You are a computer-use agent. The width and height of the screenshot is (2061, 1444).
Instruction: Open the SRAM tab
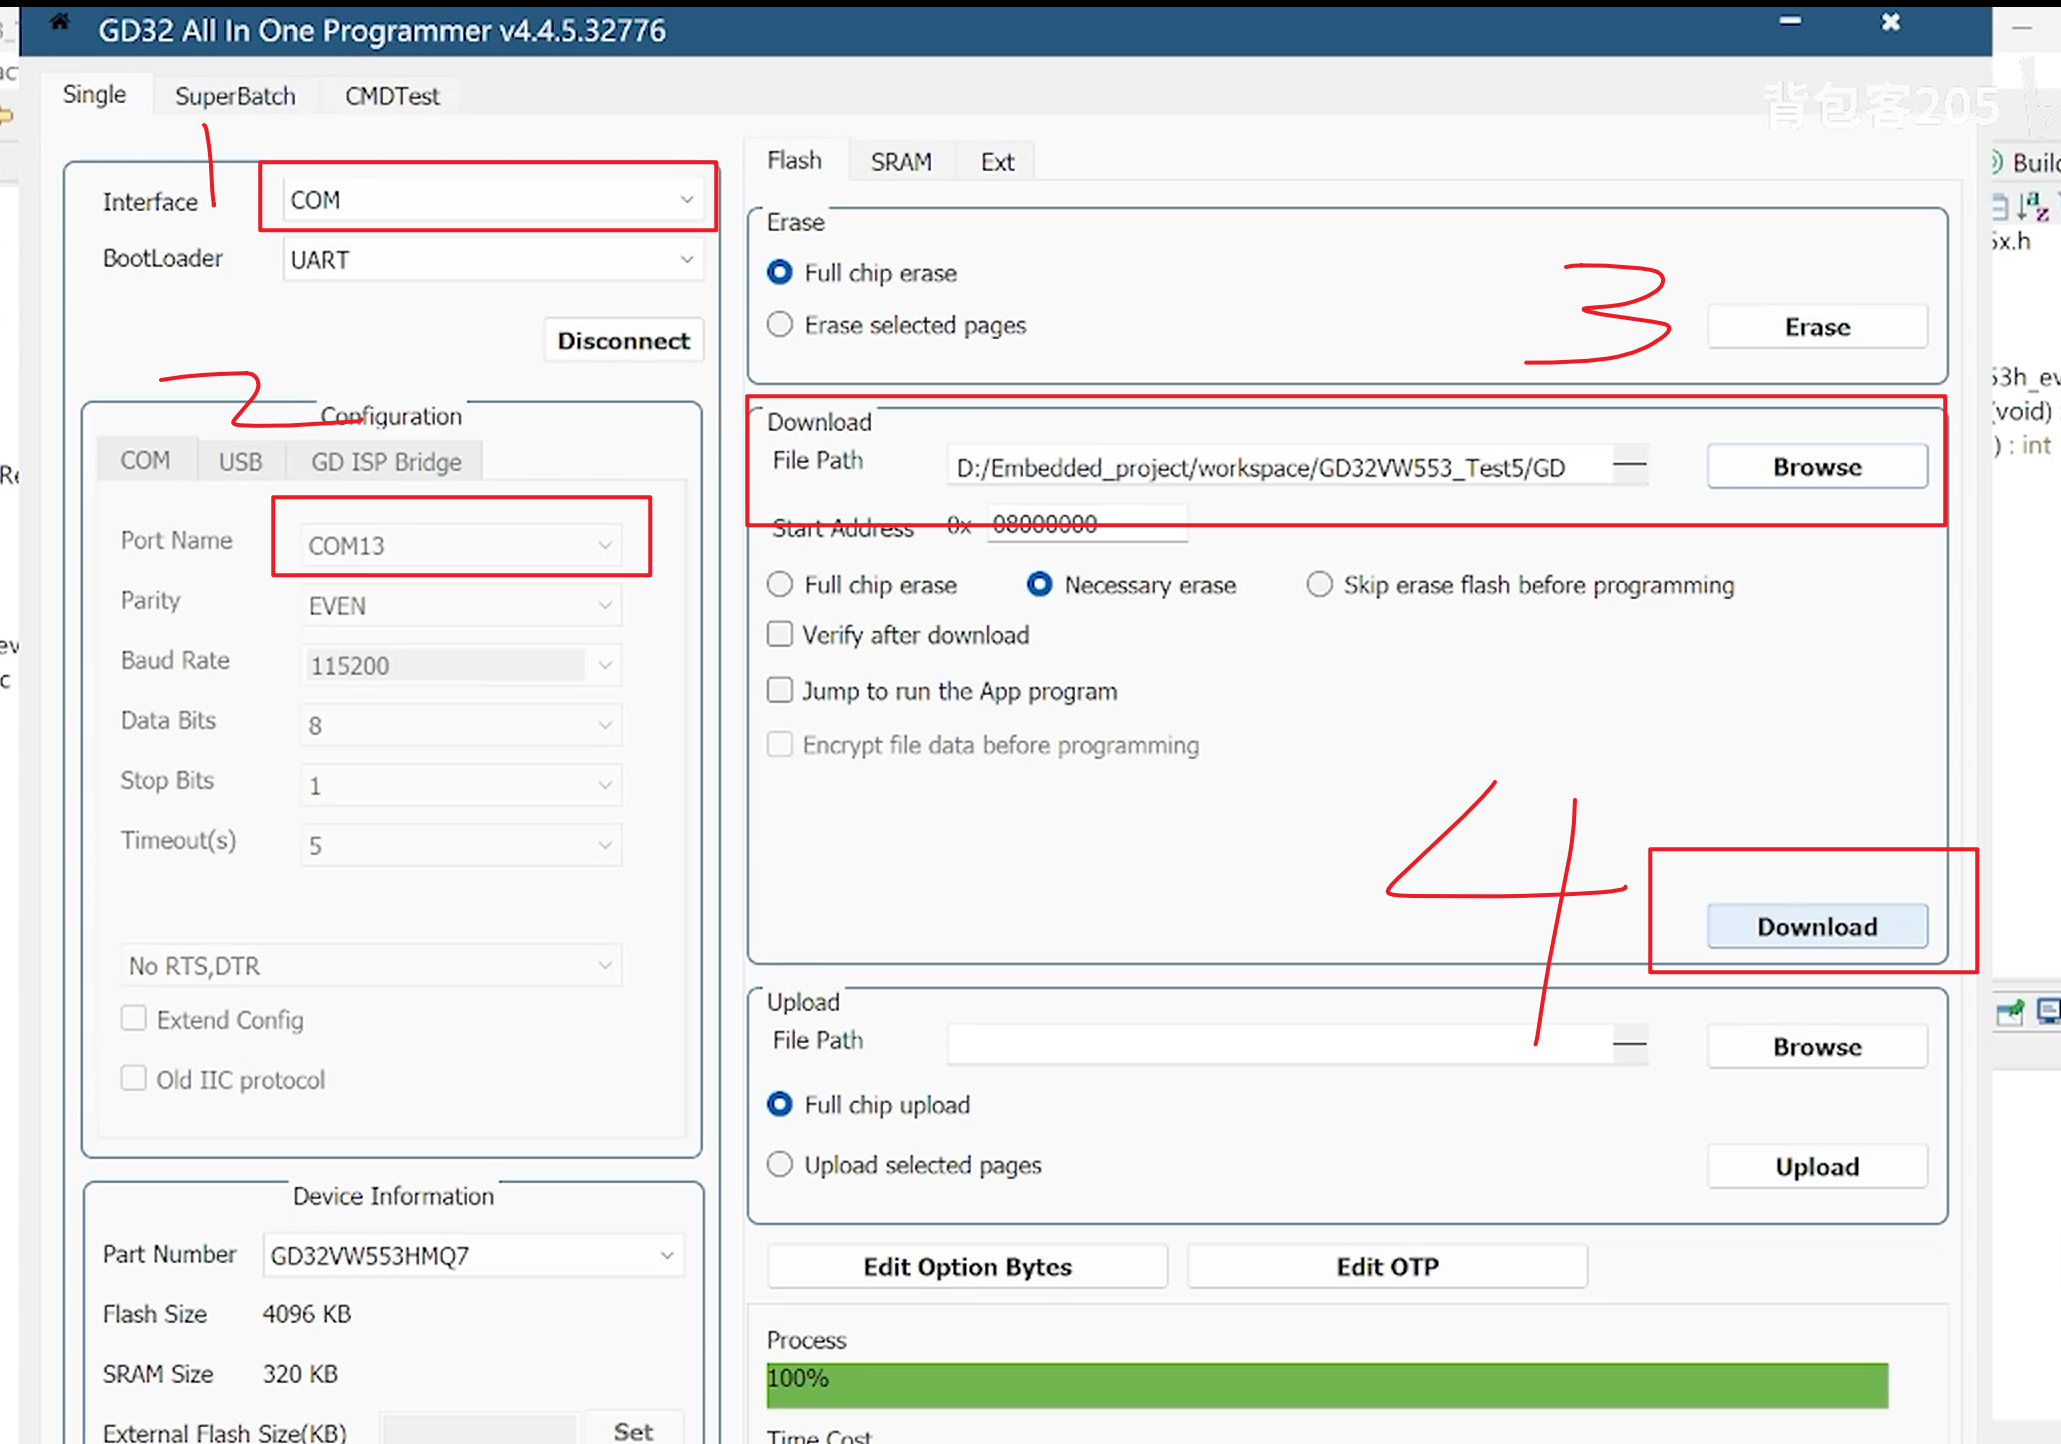pos(900,162)
